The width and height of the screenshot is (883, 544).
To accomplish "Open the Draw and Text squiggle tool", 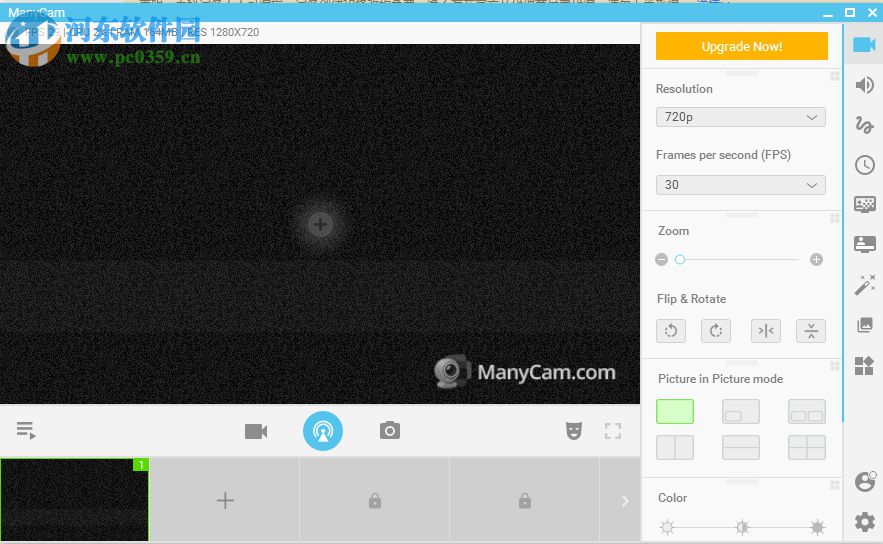I will [864, 124].
